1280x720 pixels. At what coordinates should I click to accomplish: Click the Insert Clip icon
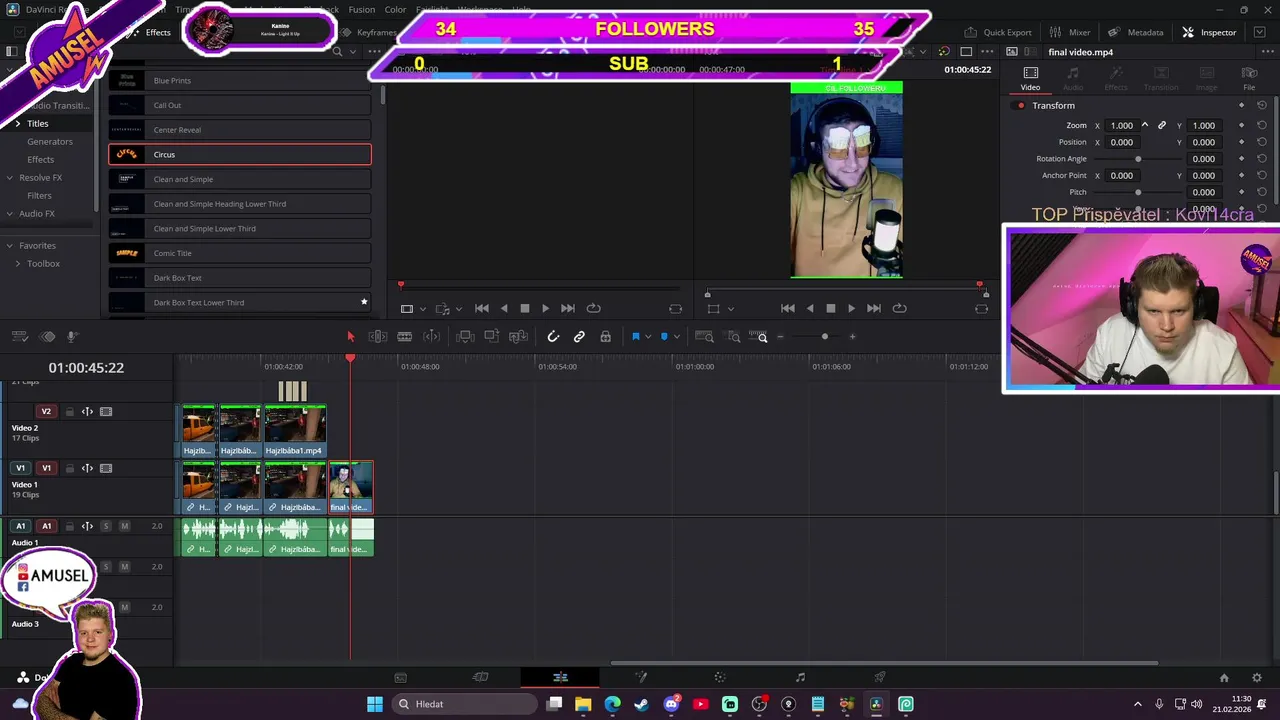pos(465,337)
